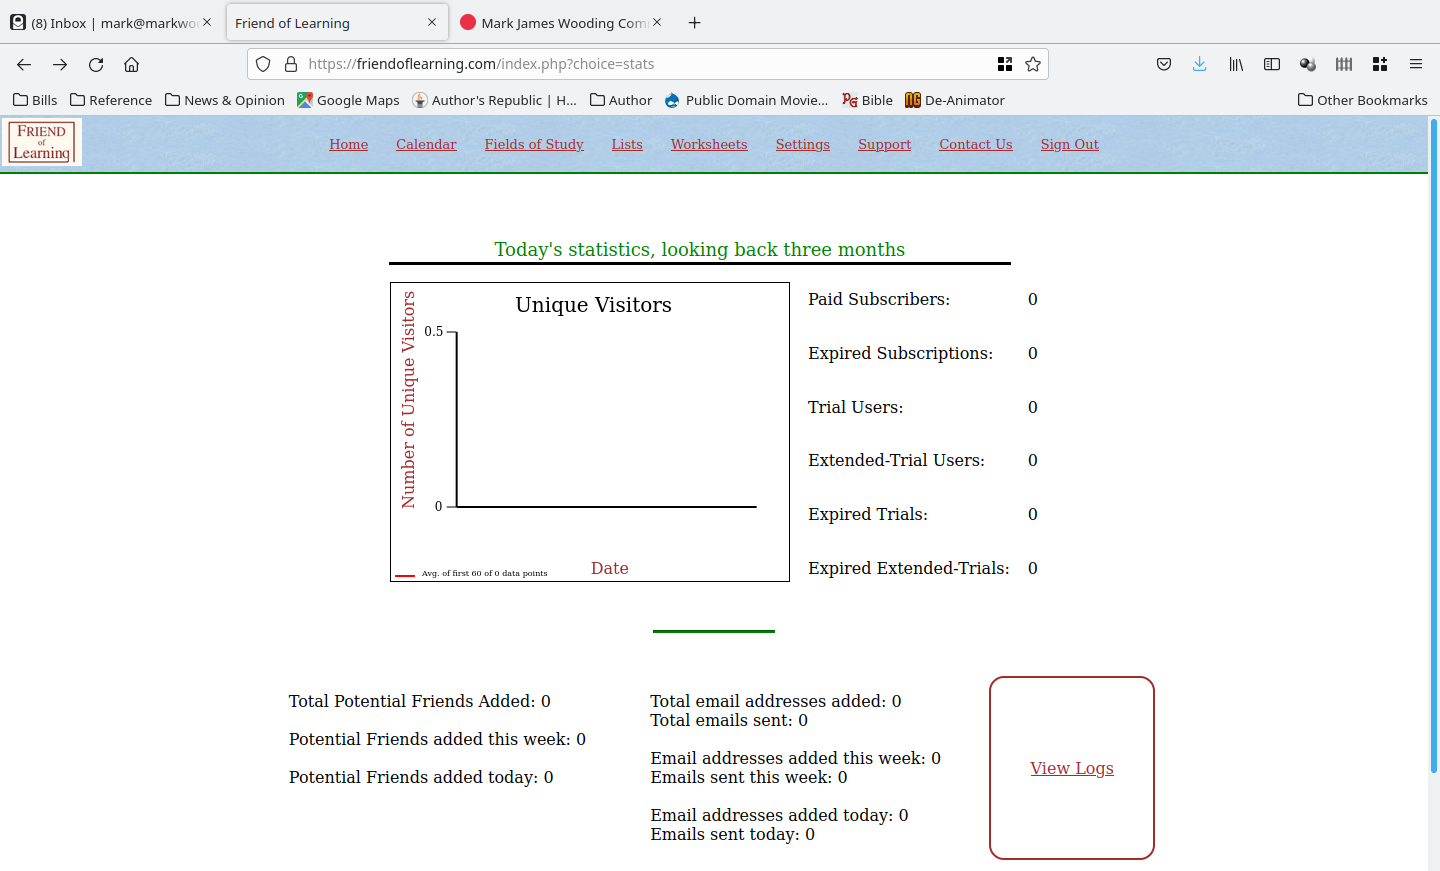Open the extension icon with vertical bars

click(x=1344, y=64)
